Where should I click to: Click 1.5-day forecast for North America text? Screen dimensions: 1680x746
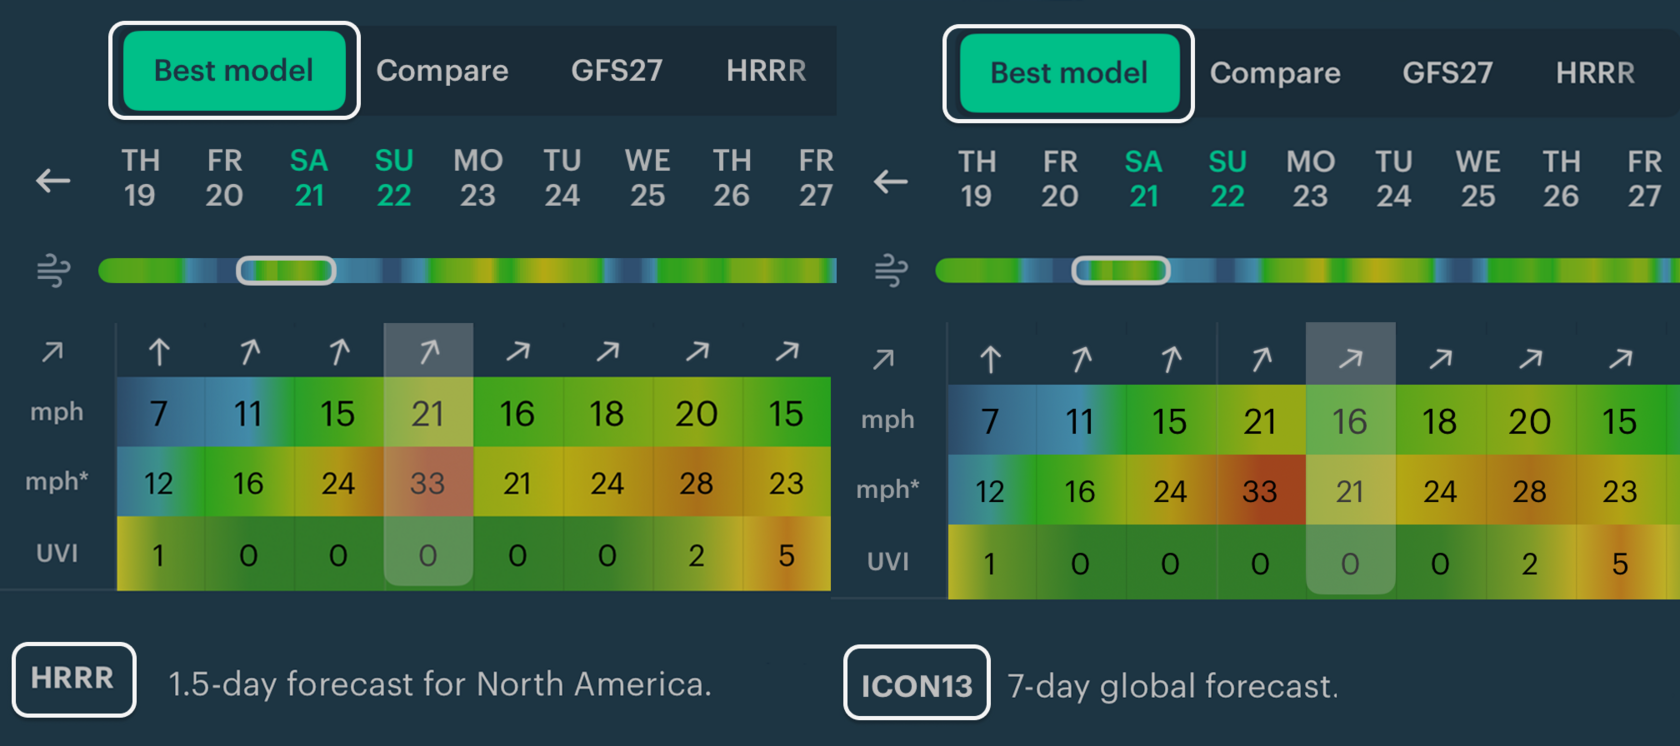tap(440, 684)
